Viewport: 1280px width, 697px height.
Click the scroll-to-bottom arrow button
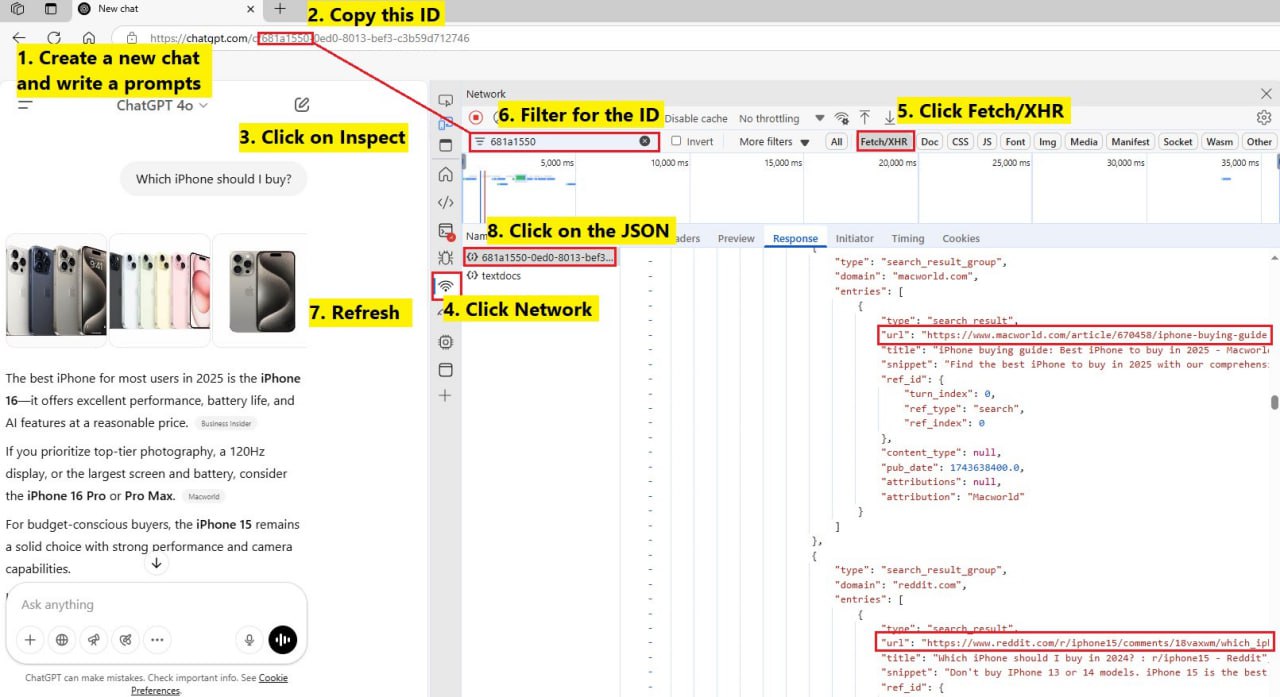(156, 563)
